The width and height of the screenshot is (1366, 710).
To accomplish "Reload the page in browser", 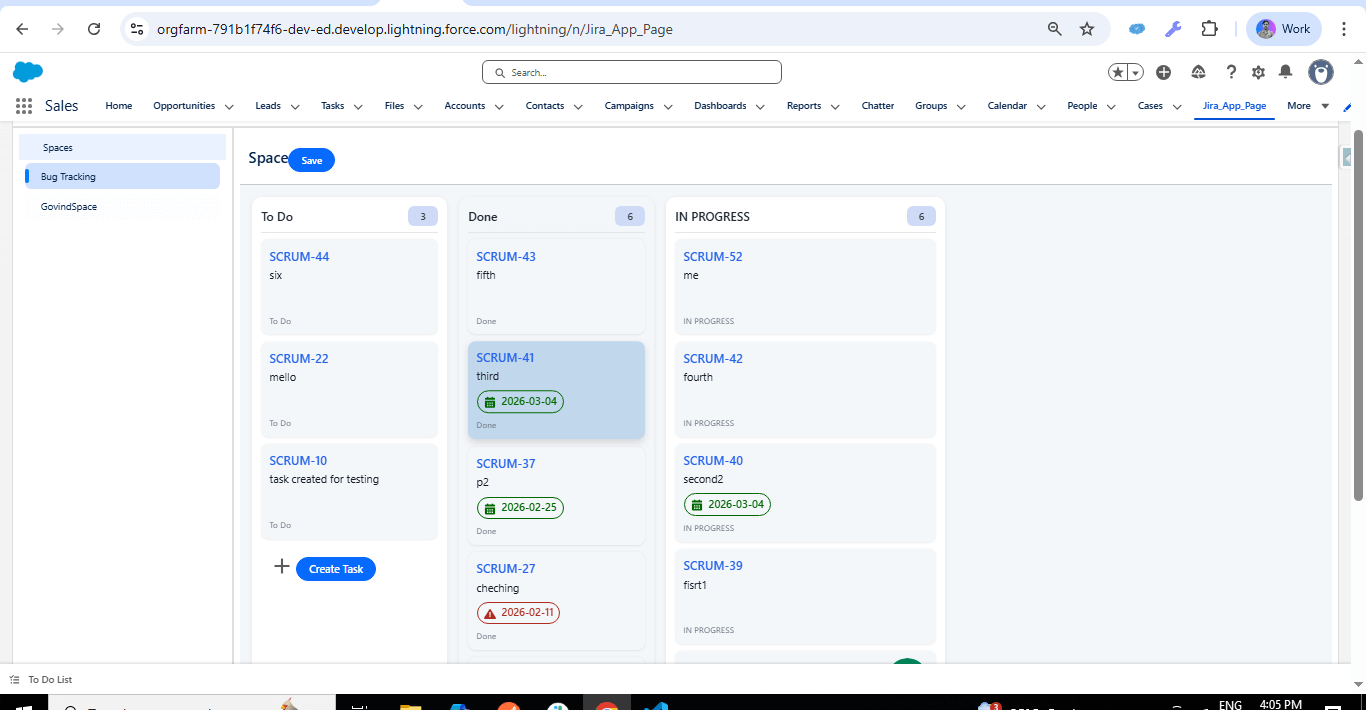I will [x=94, y=29].
